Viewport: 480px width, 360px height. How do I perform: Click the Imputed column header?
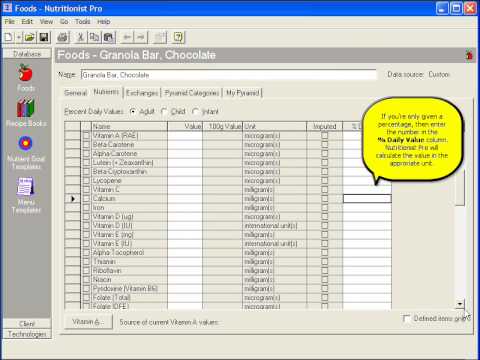click(x=325, y=127)
